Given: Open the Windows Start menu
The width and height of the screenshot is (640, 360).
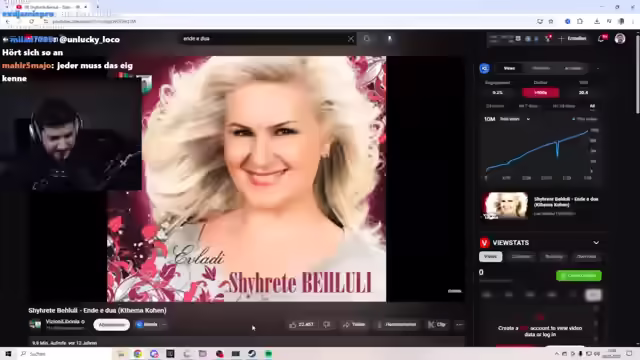Looking at the screenshot, I should coord(8,353).
